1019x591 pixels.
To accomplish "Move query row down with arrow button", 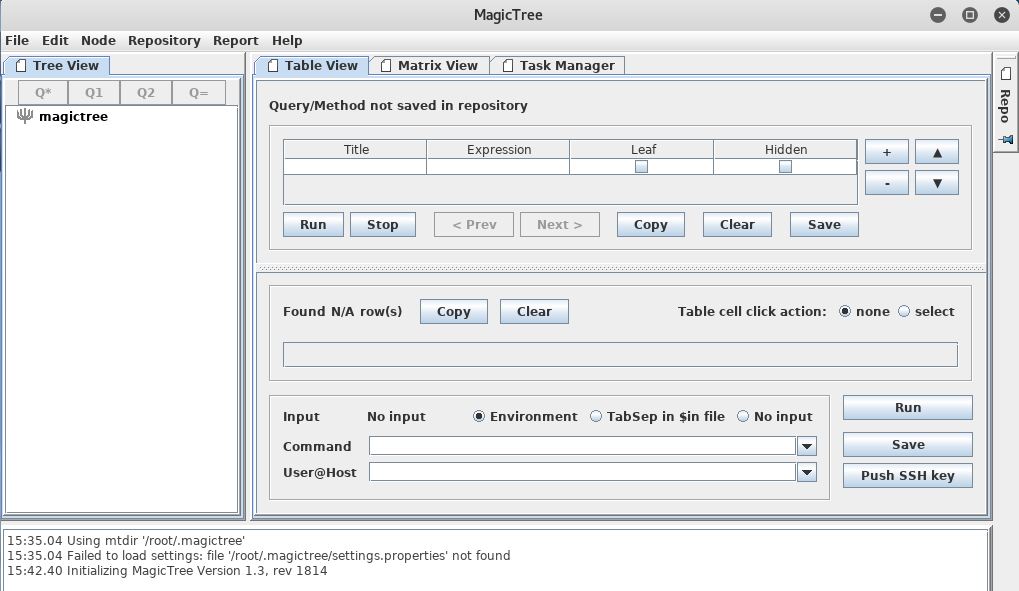I will 936,183.
